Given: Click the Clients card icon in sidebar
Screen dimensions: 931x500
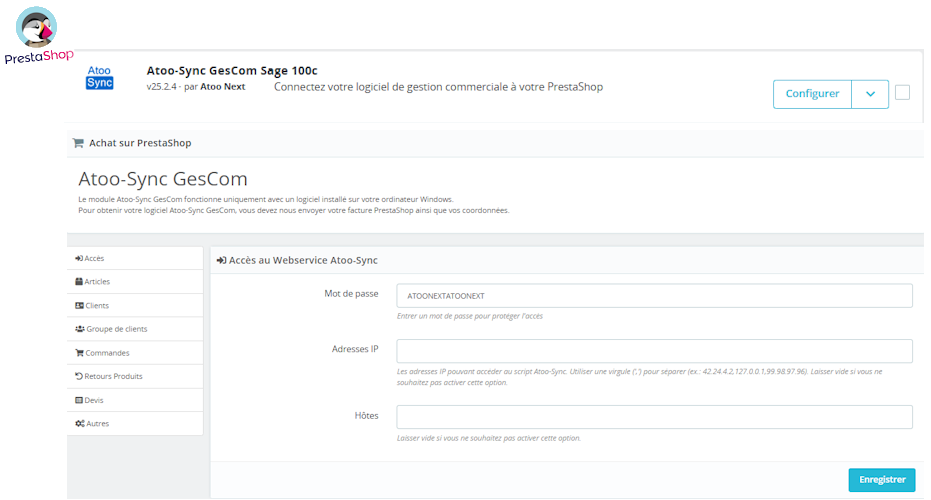Looking at the screenshot, I should pyautogui.click(x=79, y=305).
